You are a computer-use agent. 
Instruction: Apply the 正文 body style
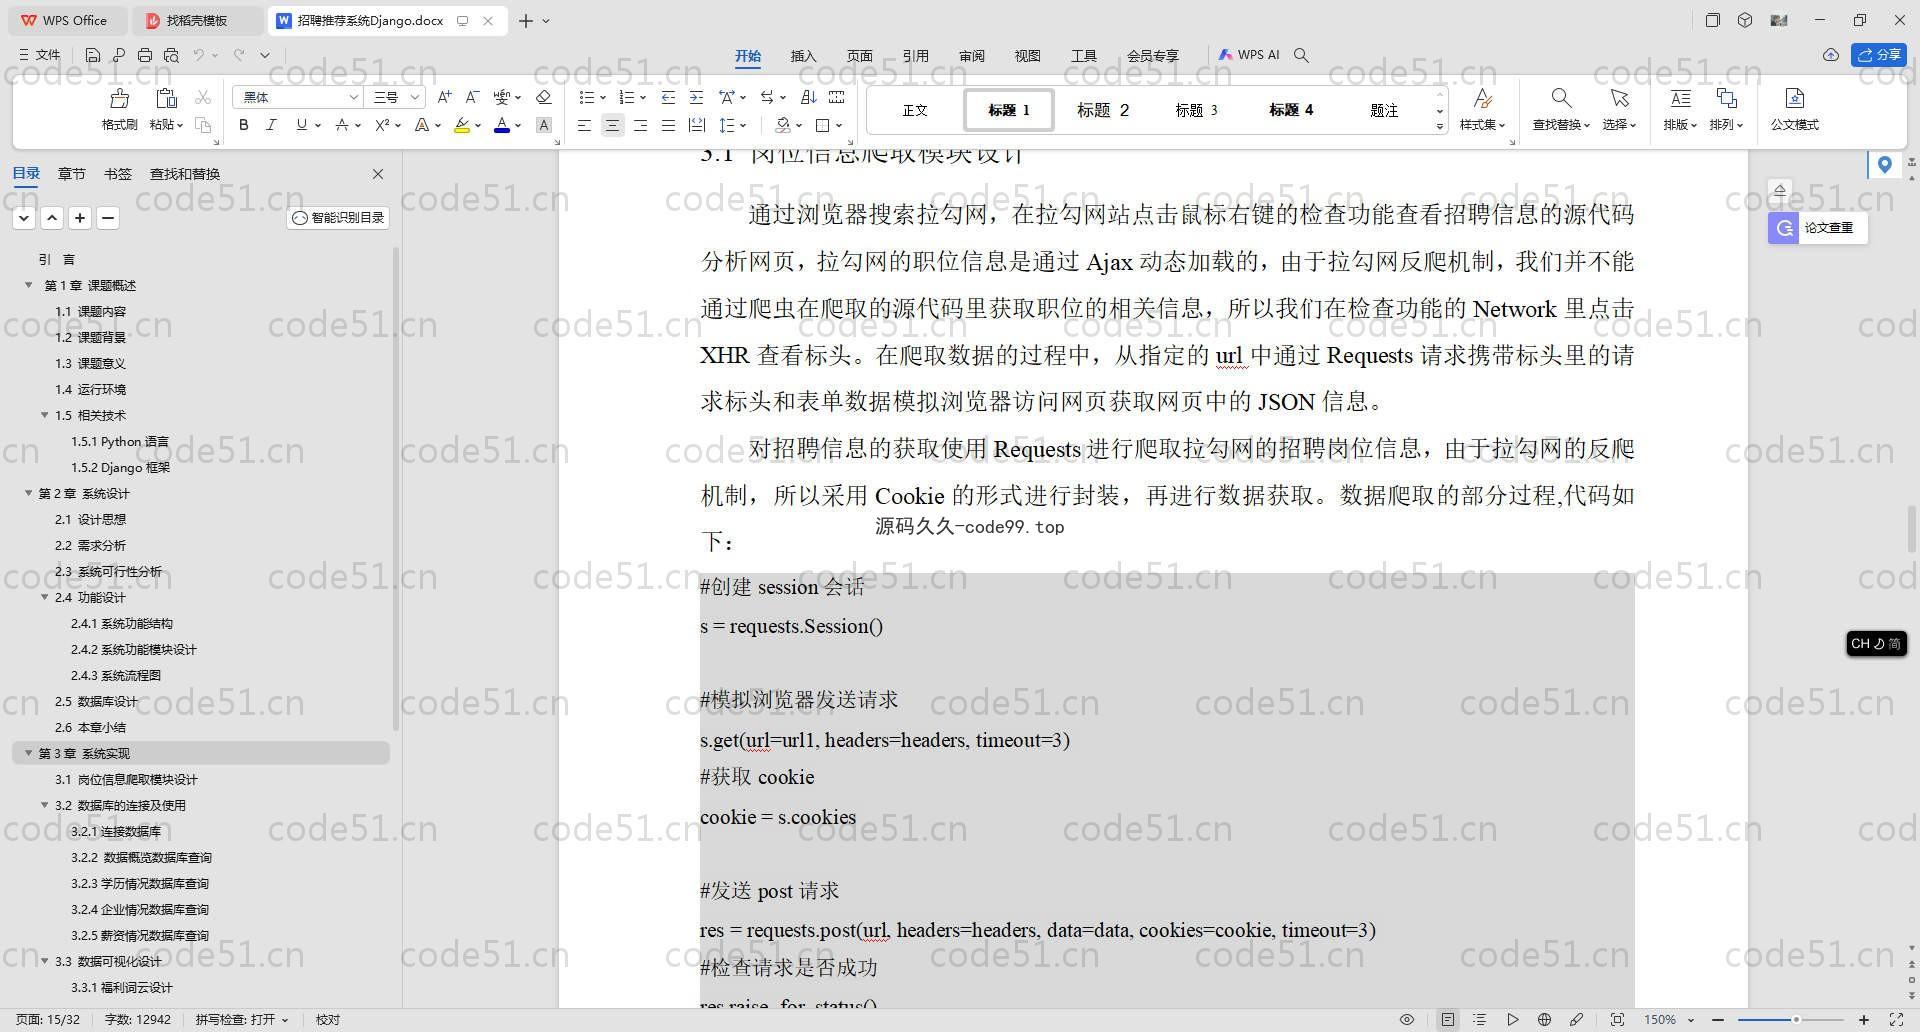tap(915, 110)
